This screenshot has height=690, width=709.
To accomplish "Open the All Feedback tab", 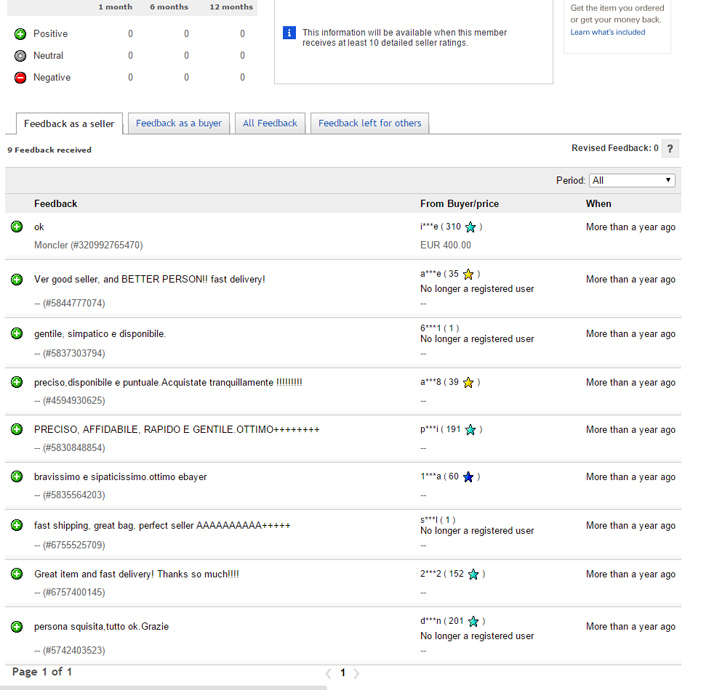I will pyautogui.click(x=270, y=123).
